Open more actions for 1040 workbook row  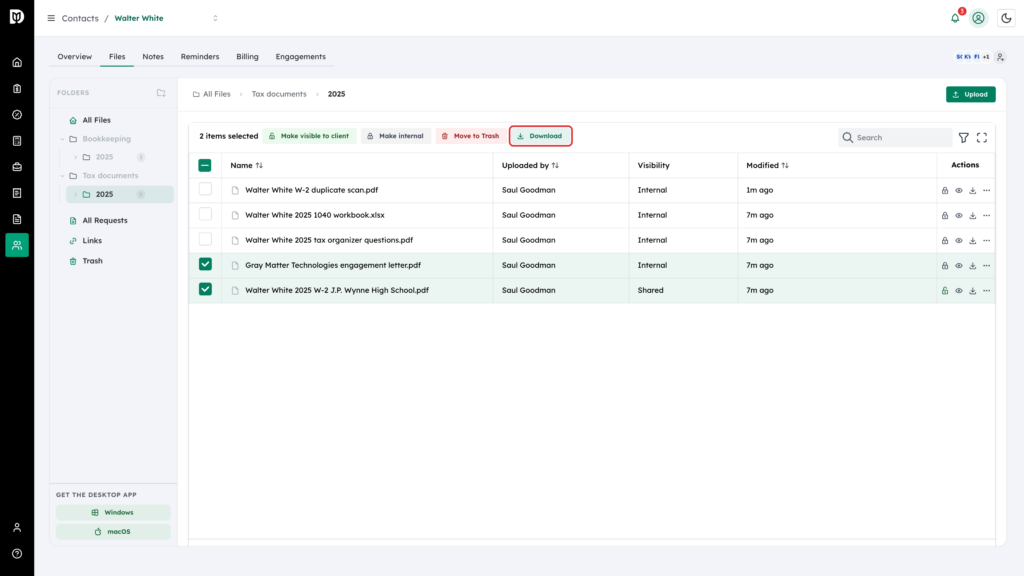pyautogui.click(x=987, y=216)
